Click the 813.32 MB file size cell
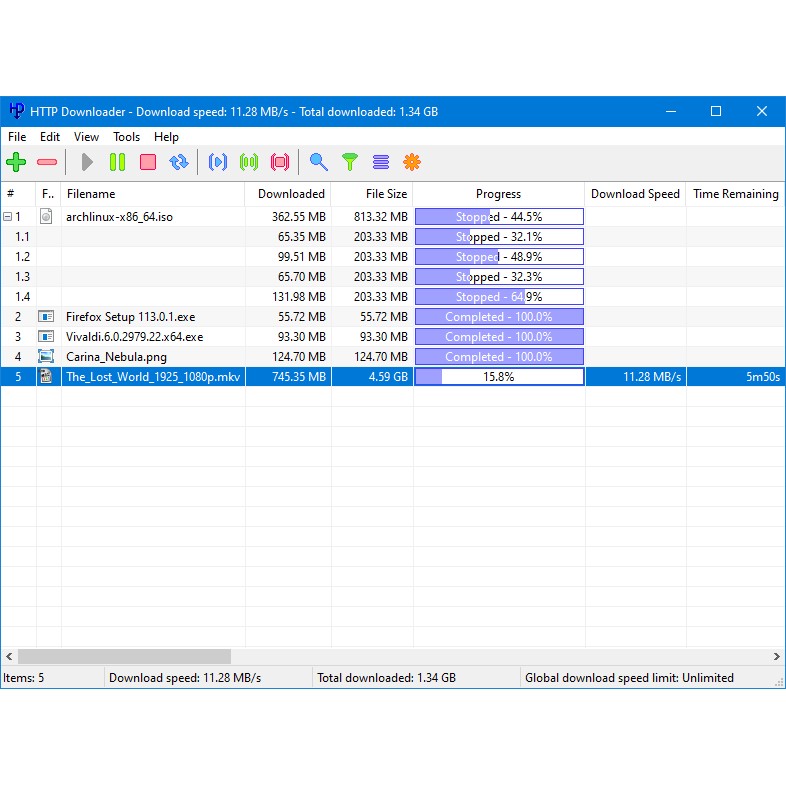The height and width of the screenshot is (786, 786). tap(372, 217)
